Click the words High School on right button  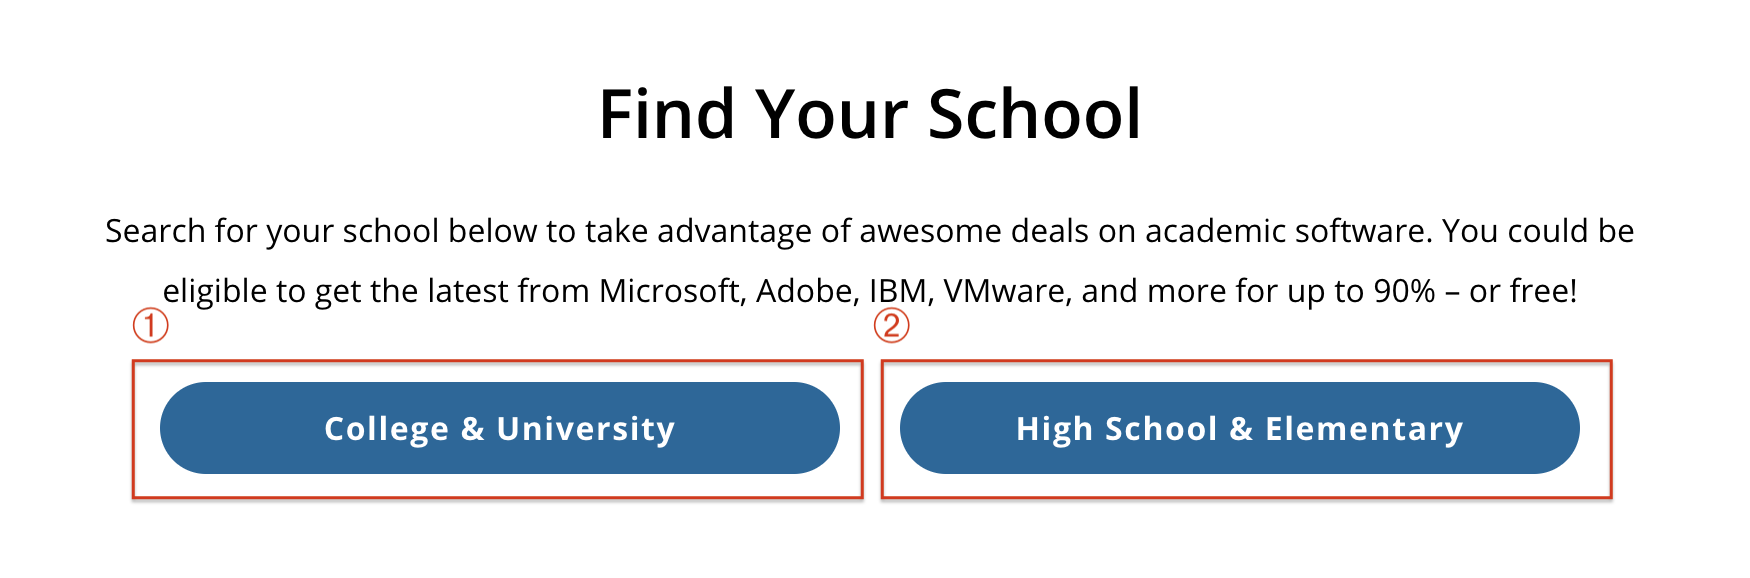(x=1117, y=429)
